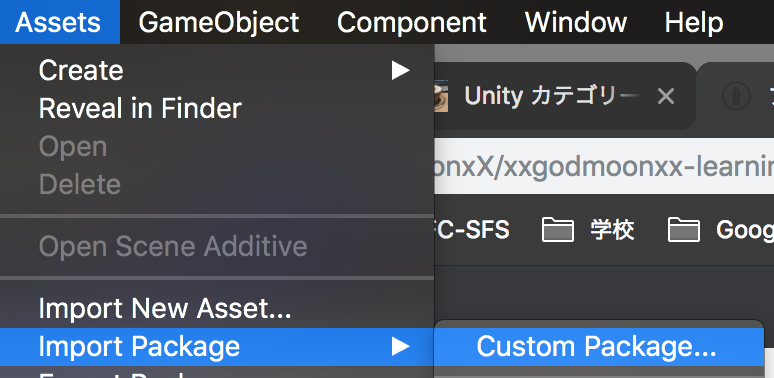The height and width of the screenshot is (378, 774).
Task: Open the Help menu
Action: 694,22
